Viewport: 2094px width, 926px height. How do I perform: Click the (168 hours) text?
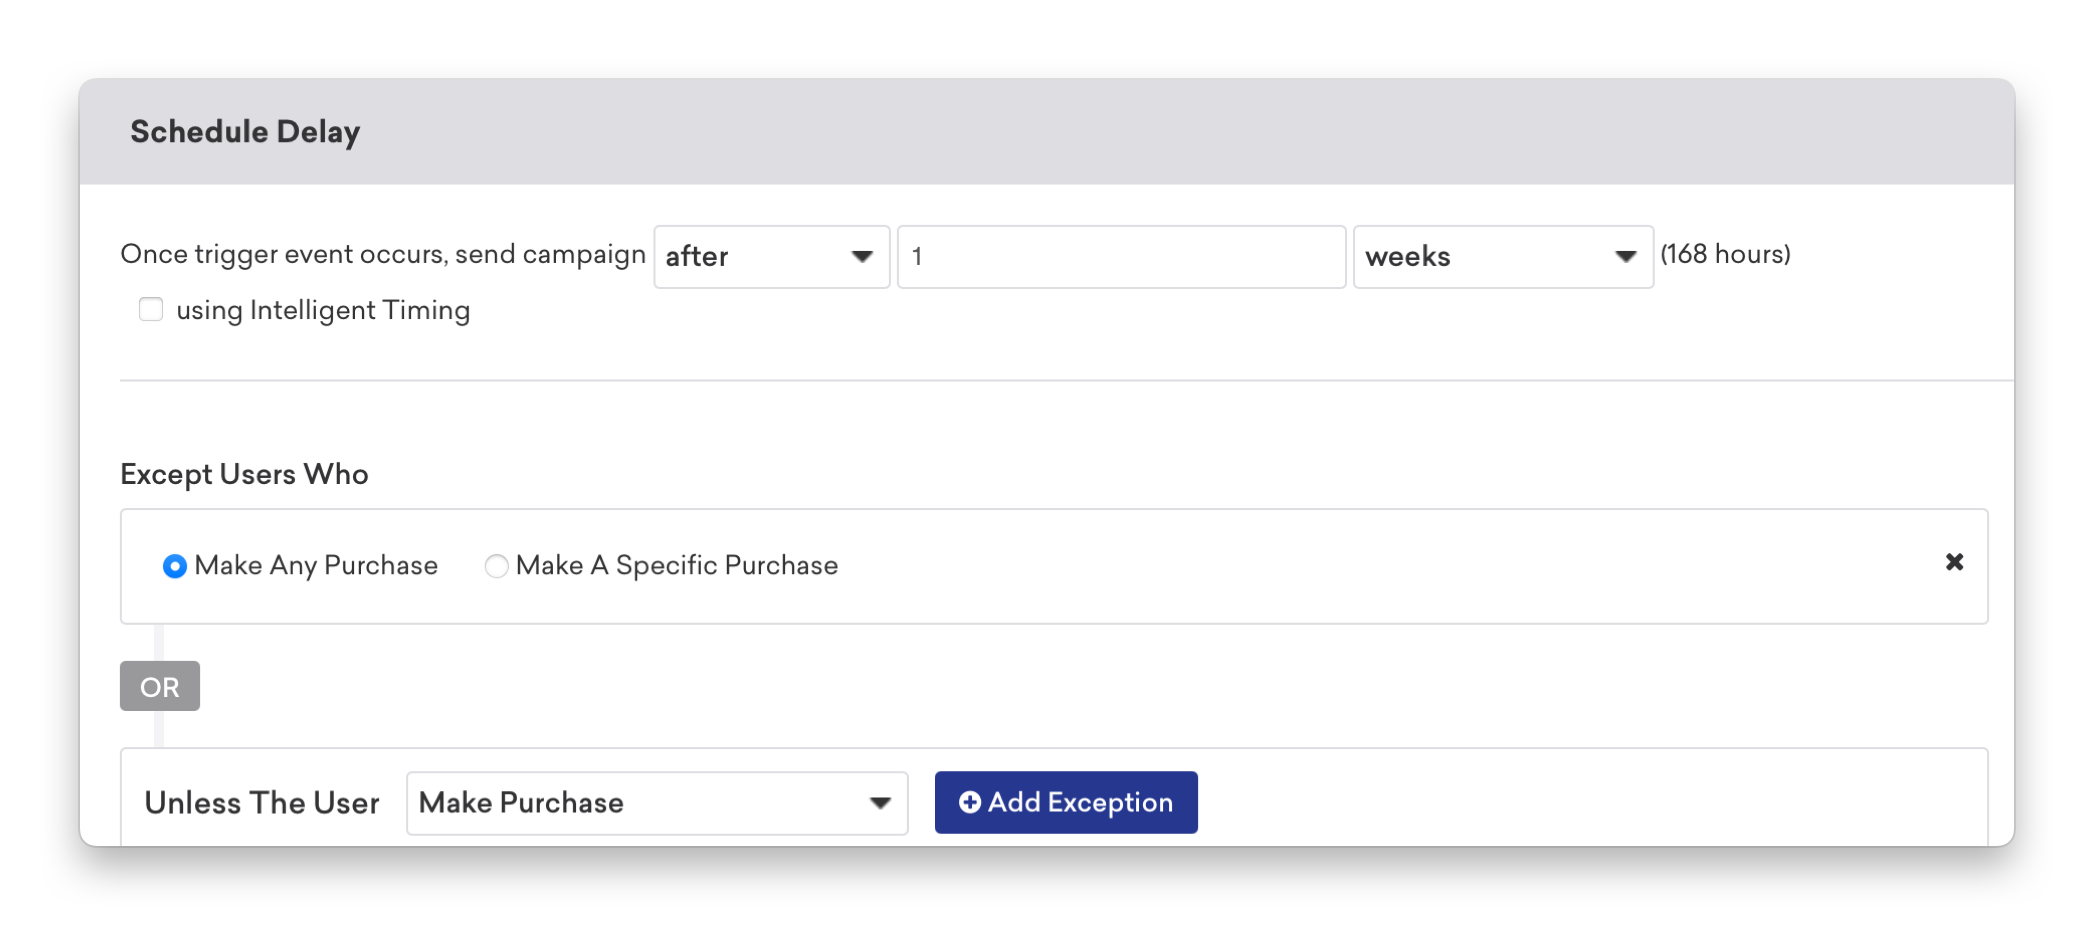tap(1725, 254)
